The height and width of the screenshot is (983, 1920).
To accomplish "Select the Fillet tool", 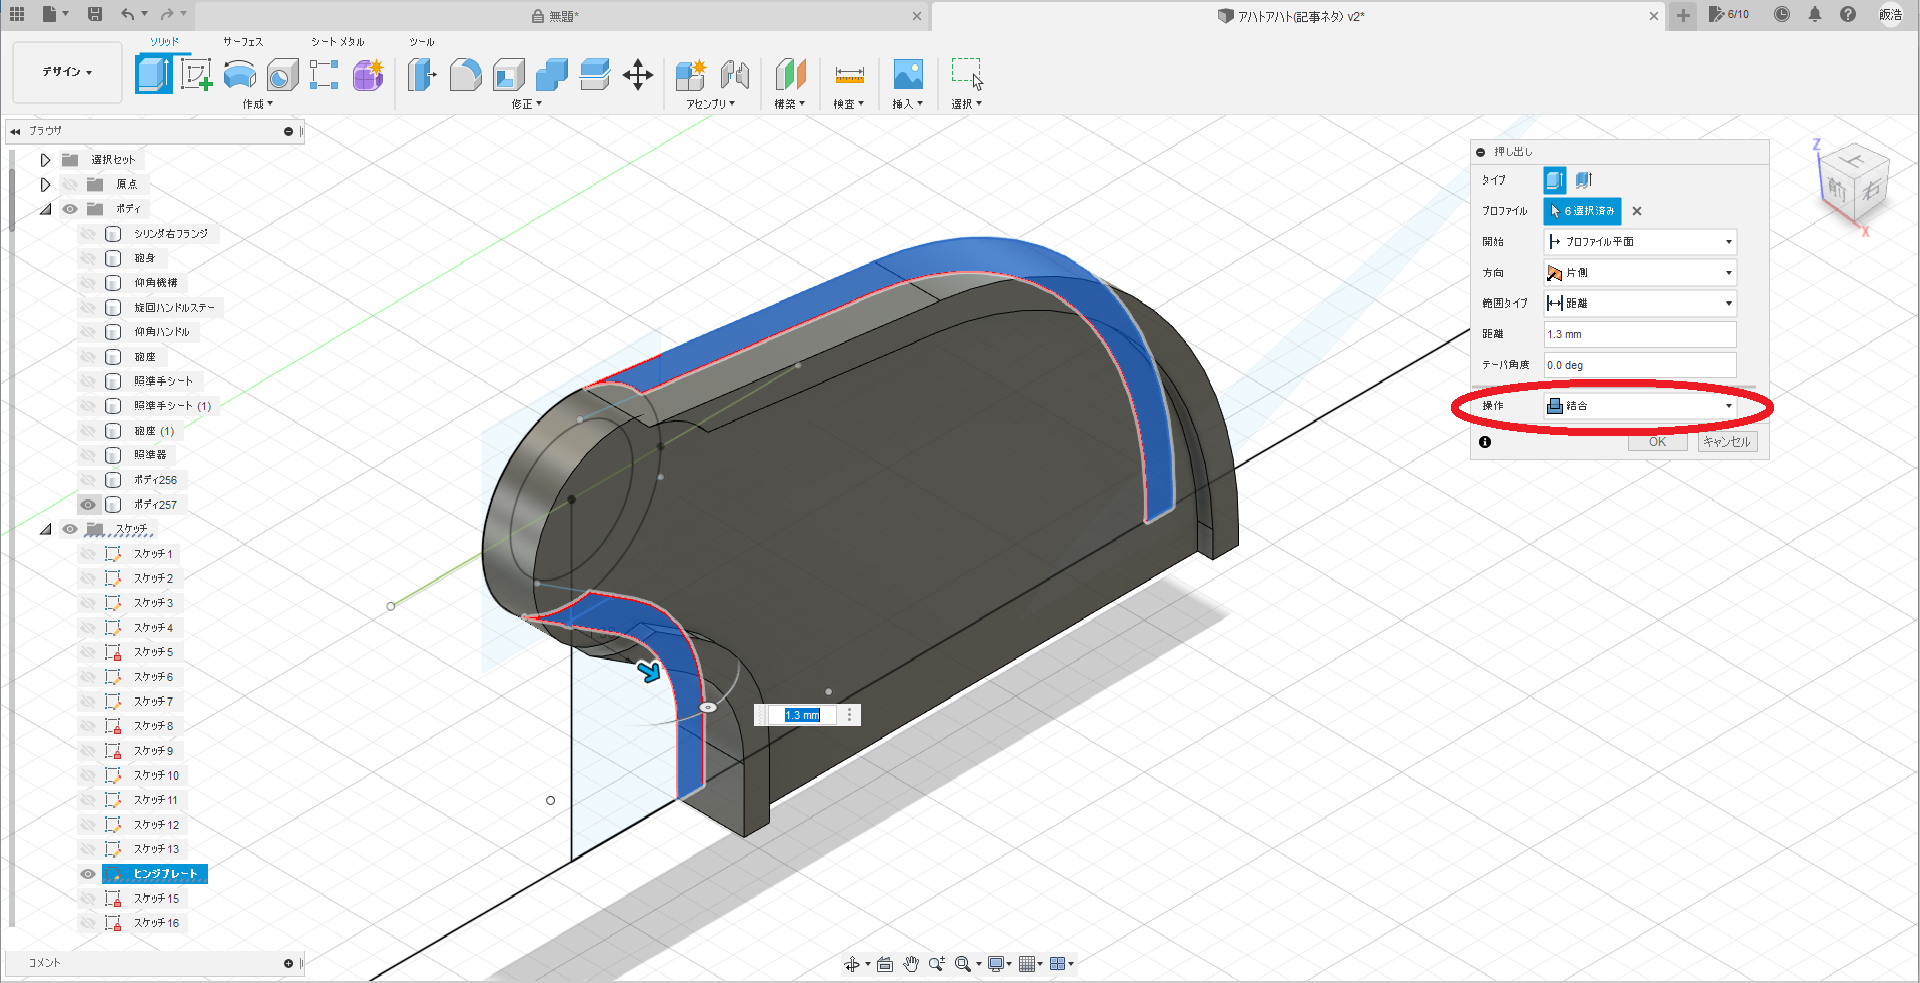I will [465, 75].
